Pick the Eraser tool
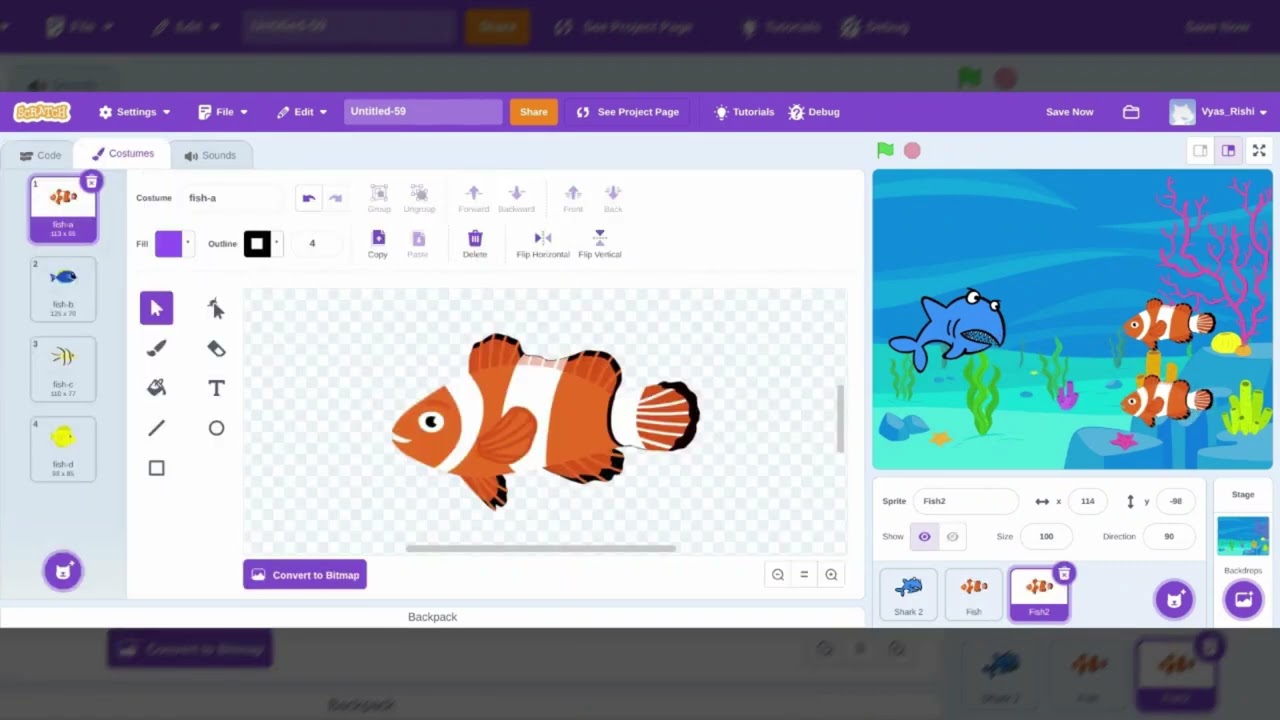Viewport: 1280px width, 720px height. pos(216,348)
